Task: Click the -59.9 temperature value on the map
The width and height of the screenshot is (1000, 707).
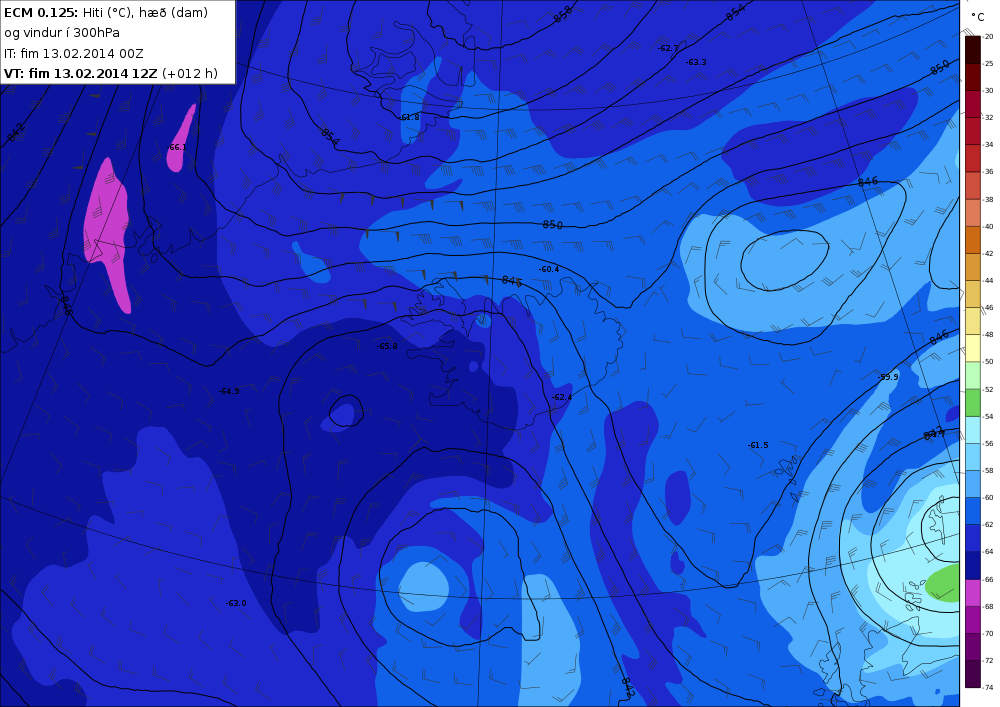Action: pyautogui.click(x=888, y=377)
